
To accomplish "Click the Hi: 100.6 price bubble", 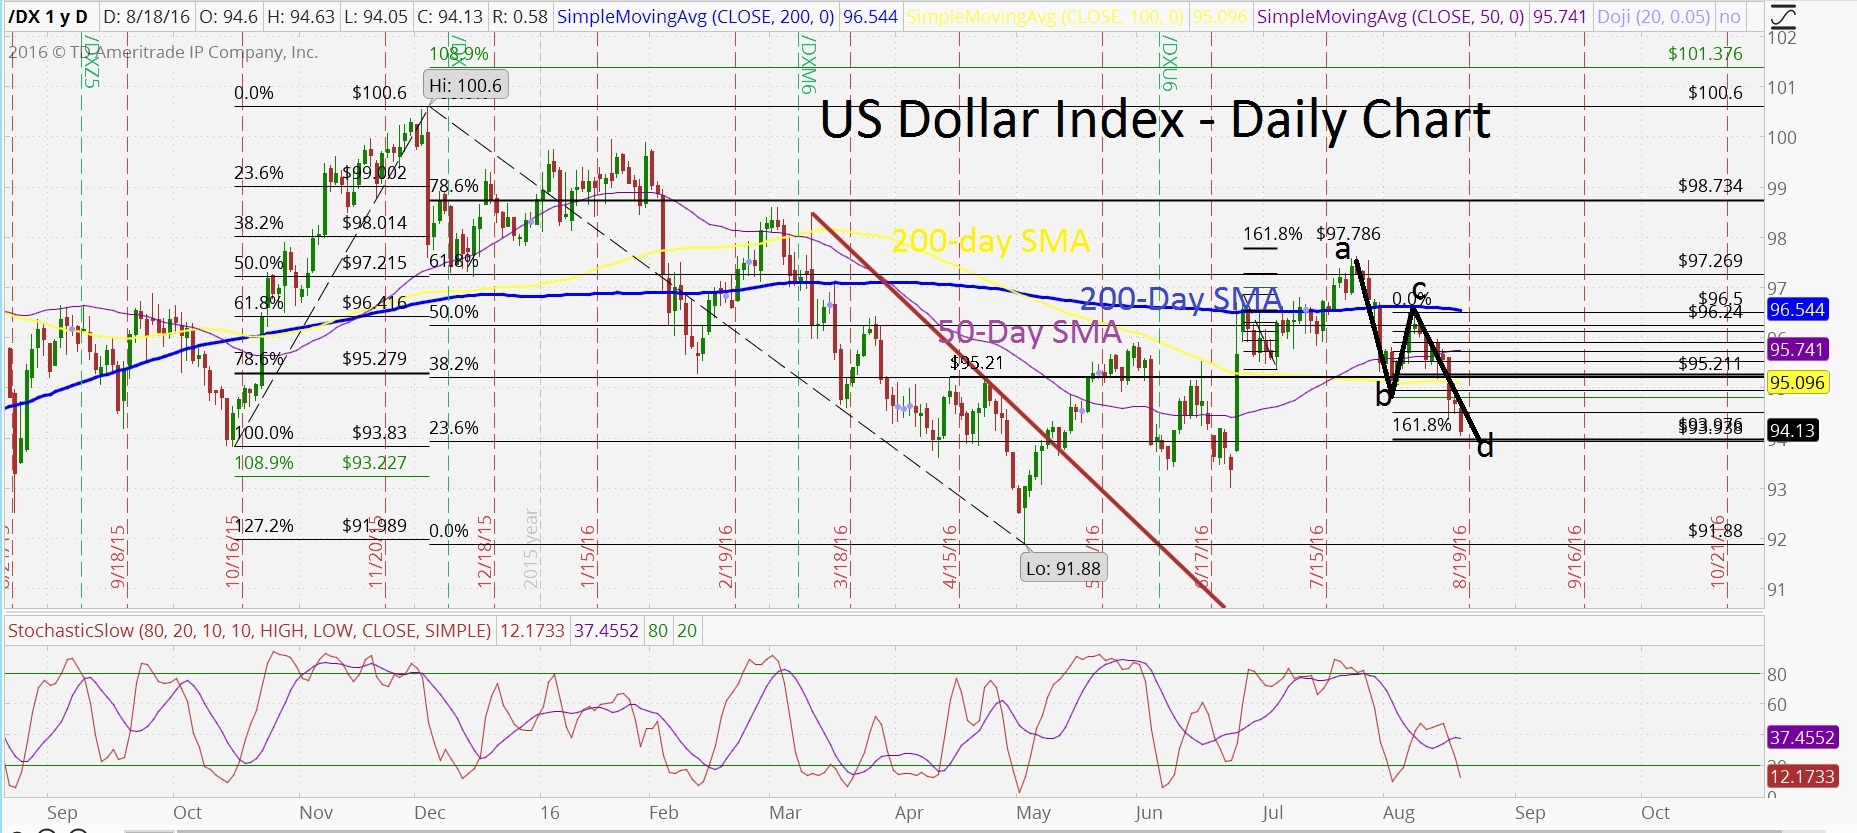I will point(465,85).
